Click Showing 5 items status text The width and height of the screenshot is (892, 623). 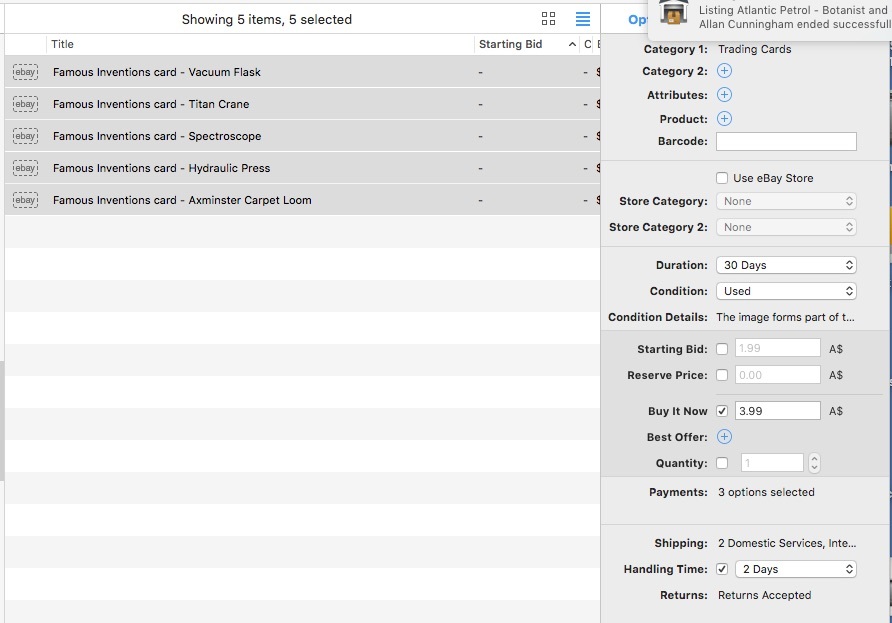pos(267,19)
